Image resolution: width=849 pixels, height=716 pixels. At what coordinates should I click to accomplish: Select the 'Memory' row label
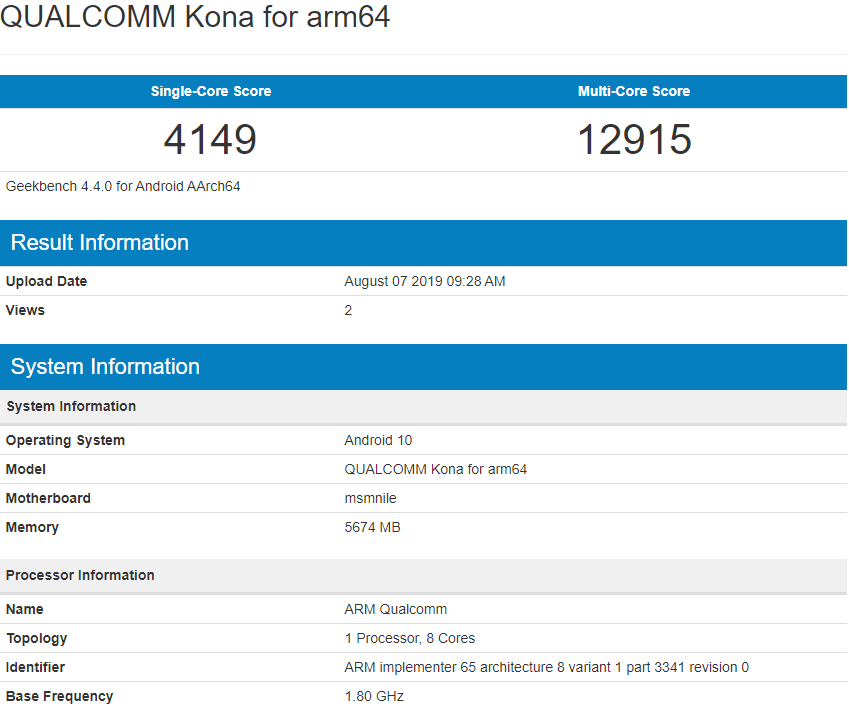click(32, 528)
